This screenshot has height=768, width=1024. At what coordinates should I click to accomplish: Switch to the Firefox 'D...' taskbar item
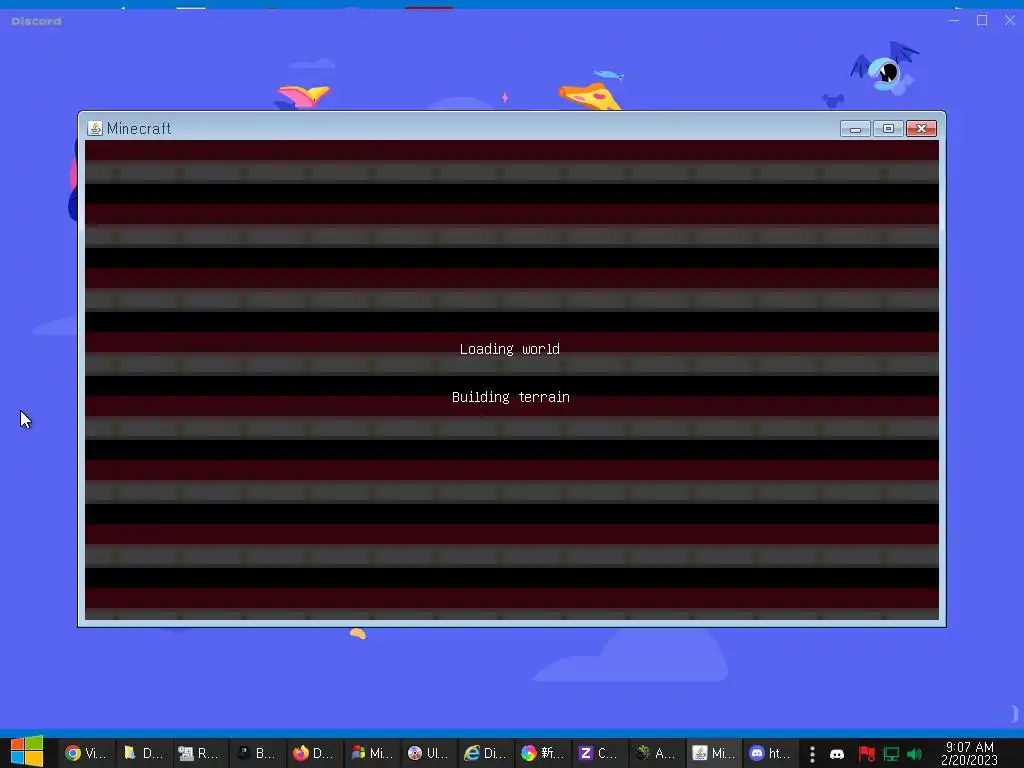coord(313,753)
